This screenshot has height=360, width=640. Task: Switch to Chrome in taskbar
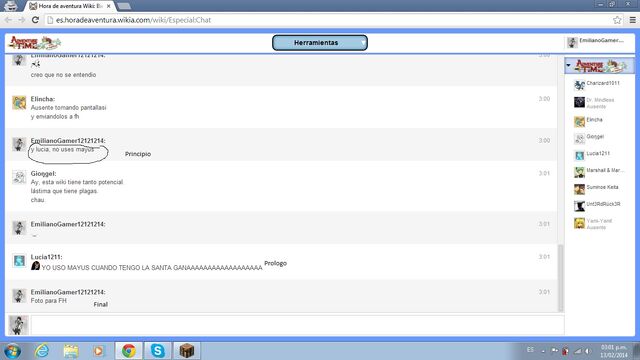(x=129, y=351)
